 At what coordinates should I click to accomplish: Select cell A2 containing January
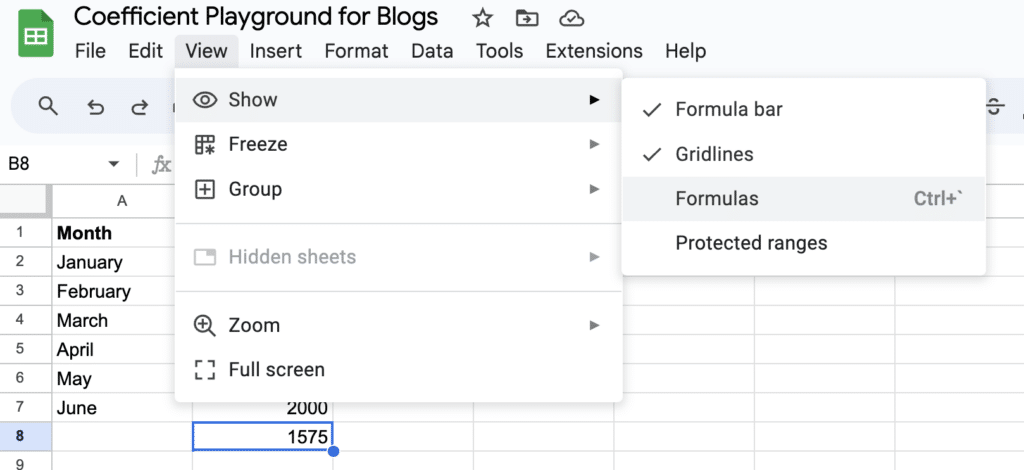(x=122, y=262)
